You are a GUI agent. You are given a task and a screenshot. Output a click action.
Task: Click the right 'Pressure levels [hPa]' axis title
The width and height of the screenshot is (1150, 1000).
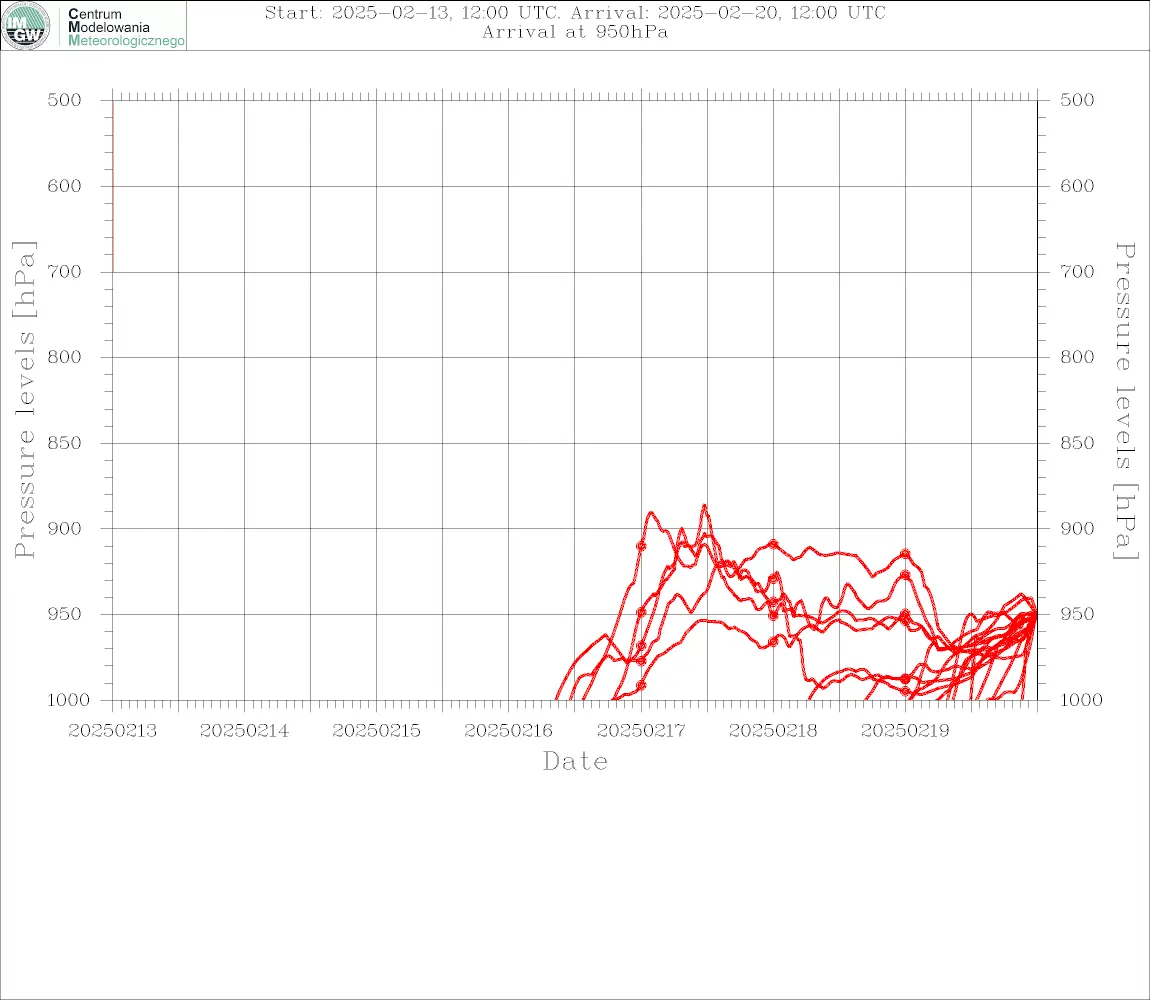(1126, 401)
